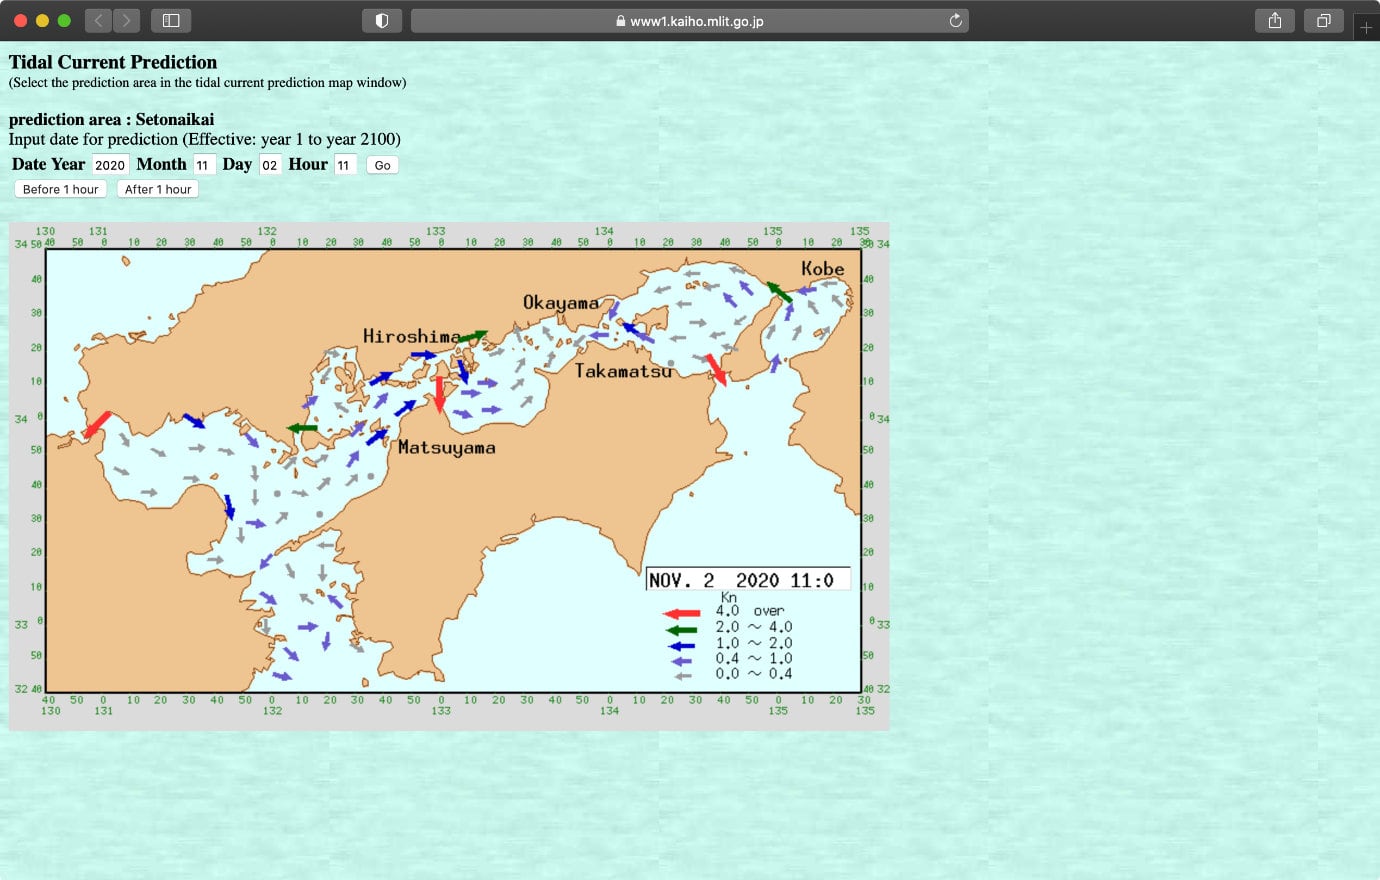
Task: Click the Before 1 hour button
Action: (60, 189)
